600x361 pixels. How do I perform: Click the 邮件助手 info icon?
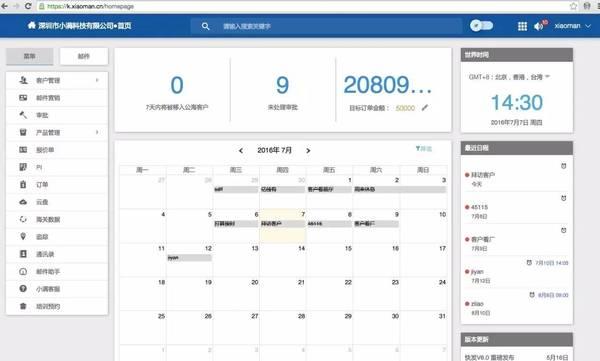(23, 271)
